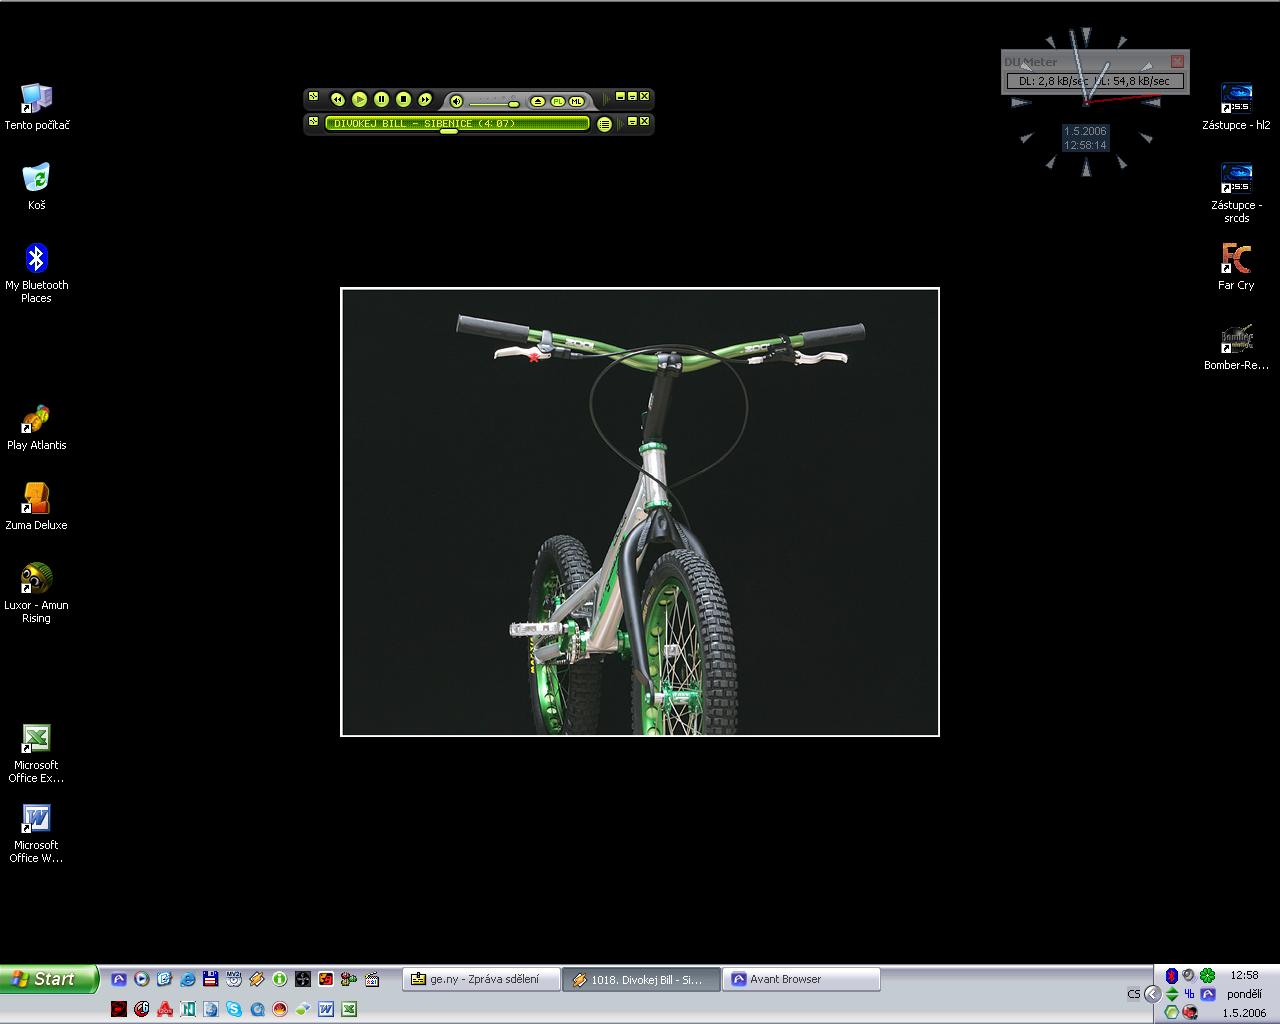Viewport: 1280px width, 1024px height.
Task: Skip to previous track in Winamp
Action: [338, 99]
